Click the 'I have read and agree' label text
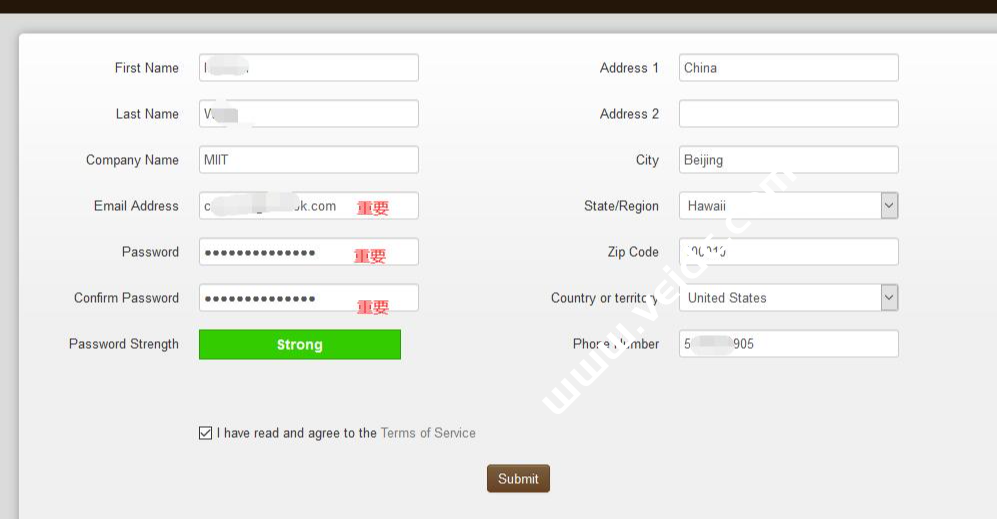 click(x=297, y=433)
